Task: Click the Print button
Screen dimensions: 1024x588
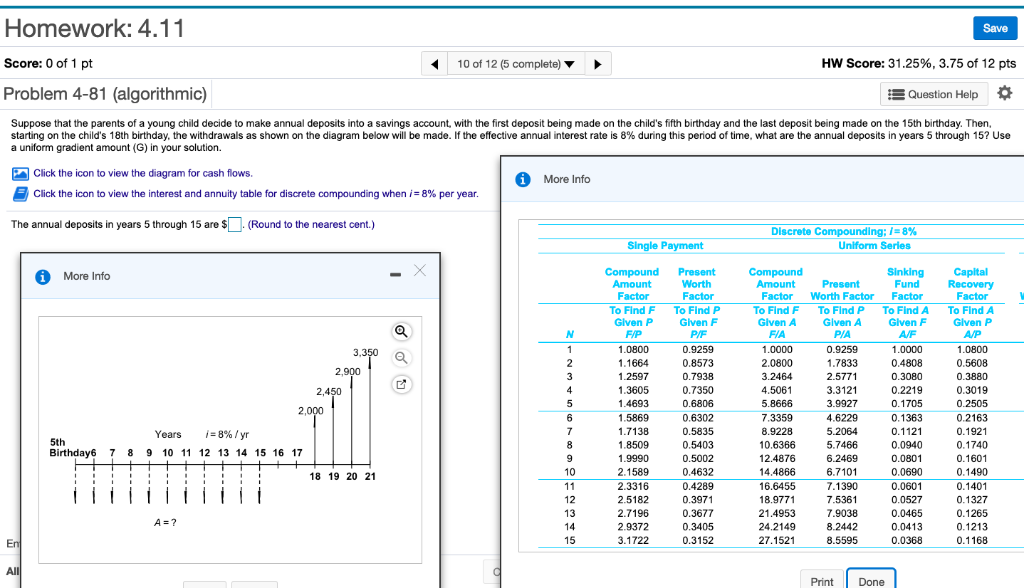Action: (821, 580)
